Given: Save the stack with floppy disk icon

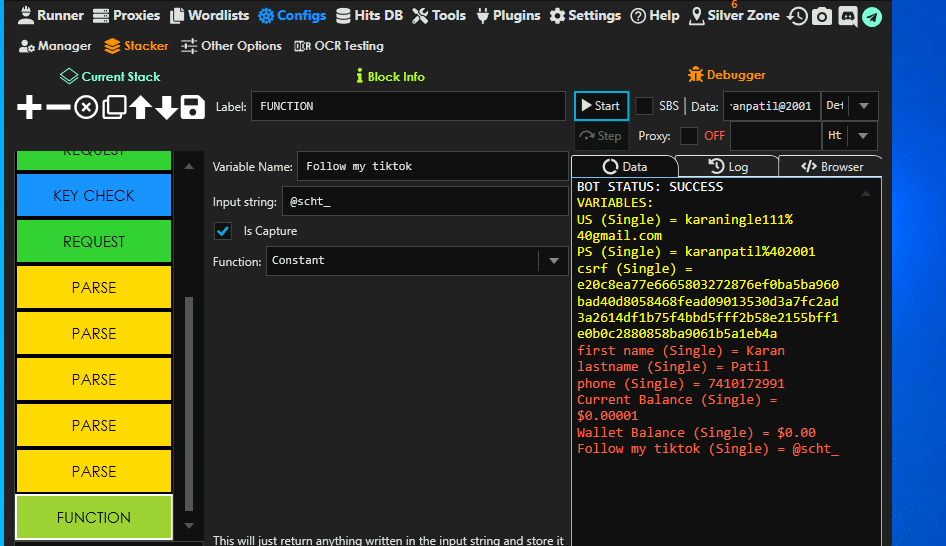Looking at the screenshot, I should [193, 108].
